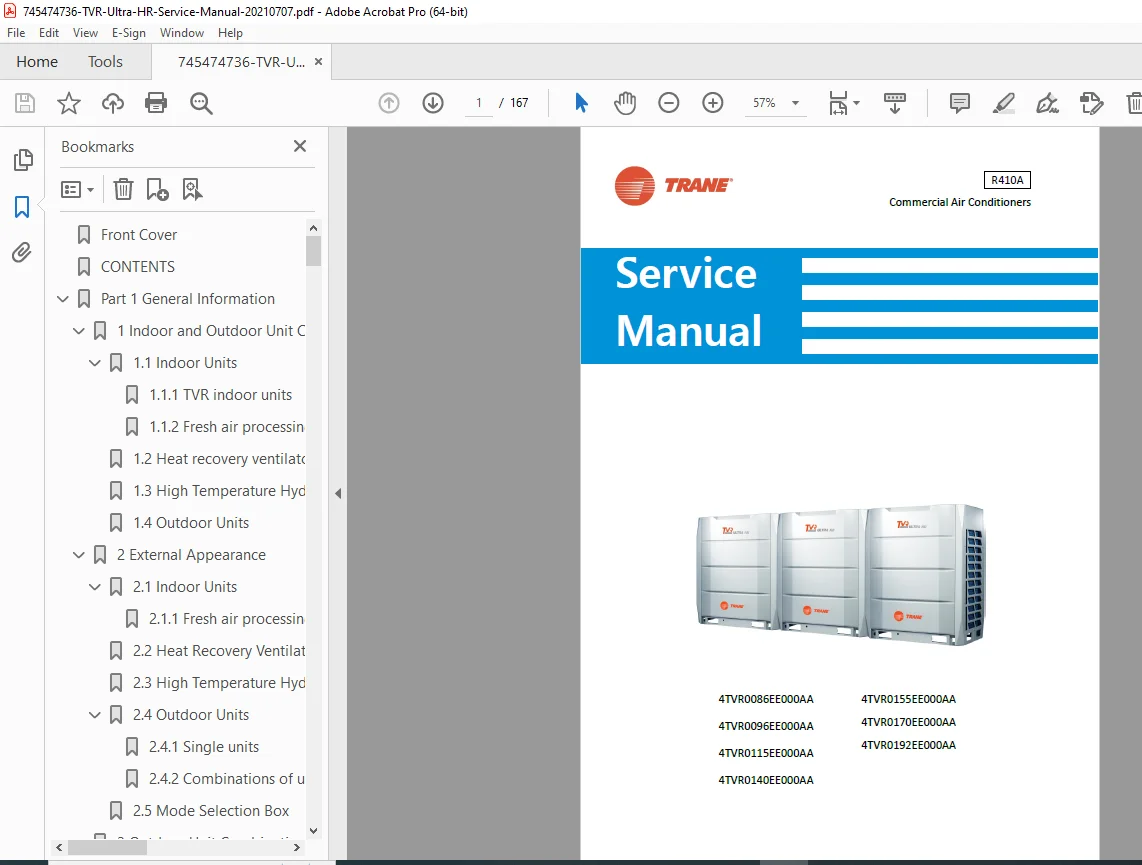This screenshot has width=1142, height=865.
Task: Click the bookmarks vertical scrollbar thumb
Action: (313, 251)
